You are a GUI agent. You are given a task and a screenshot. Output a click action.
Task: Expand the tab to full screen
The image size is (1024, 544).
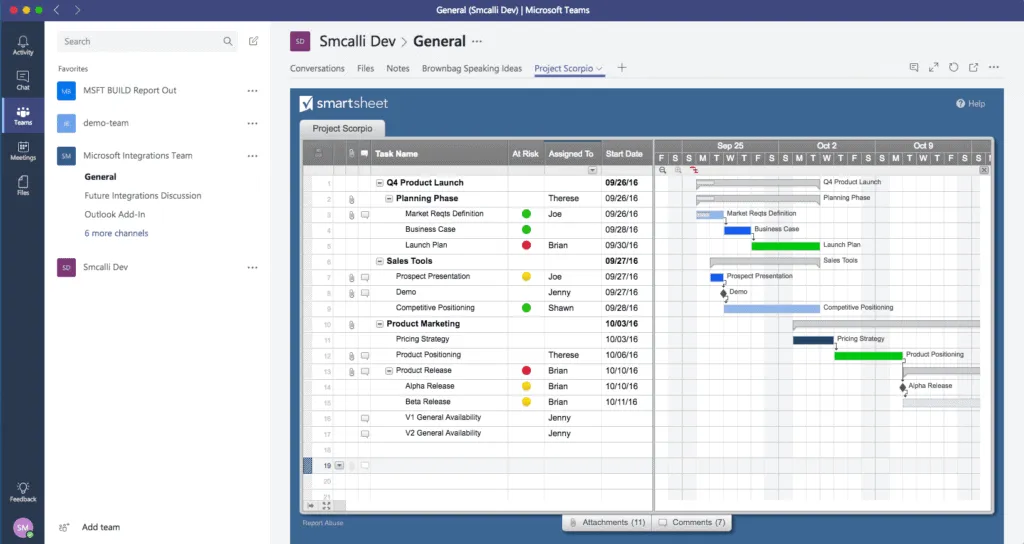pos(934,68)
